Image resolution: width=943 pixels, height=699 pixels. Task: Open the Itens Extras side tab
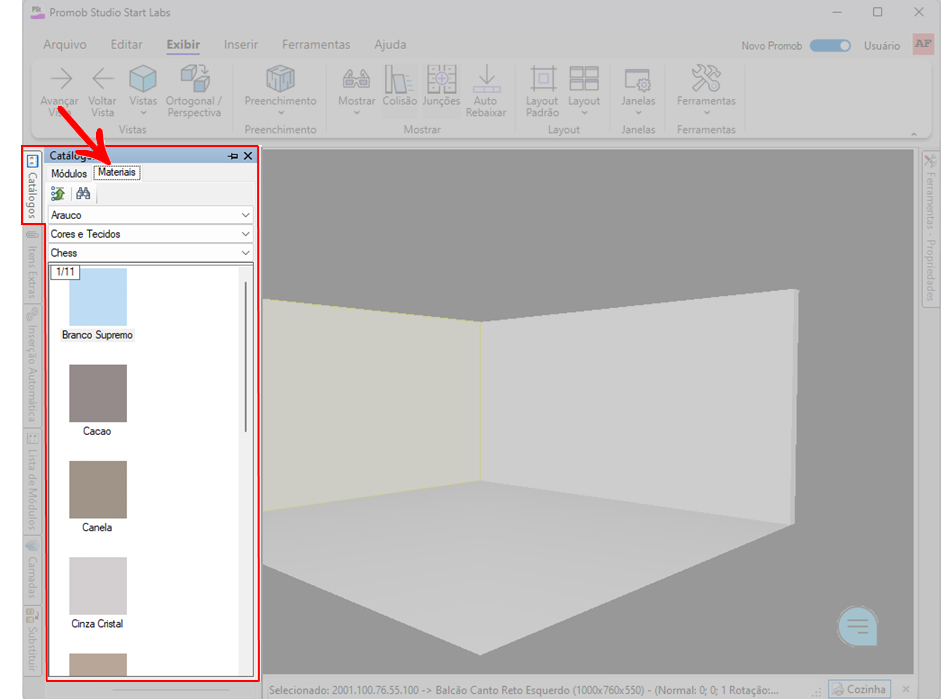tap(32, 265)
